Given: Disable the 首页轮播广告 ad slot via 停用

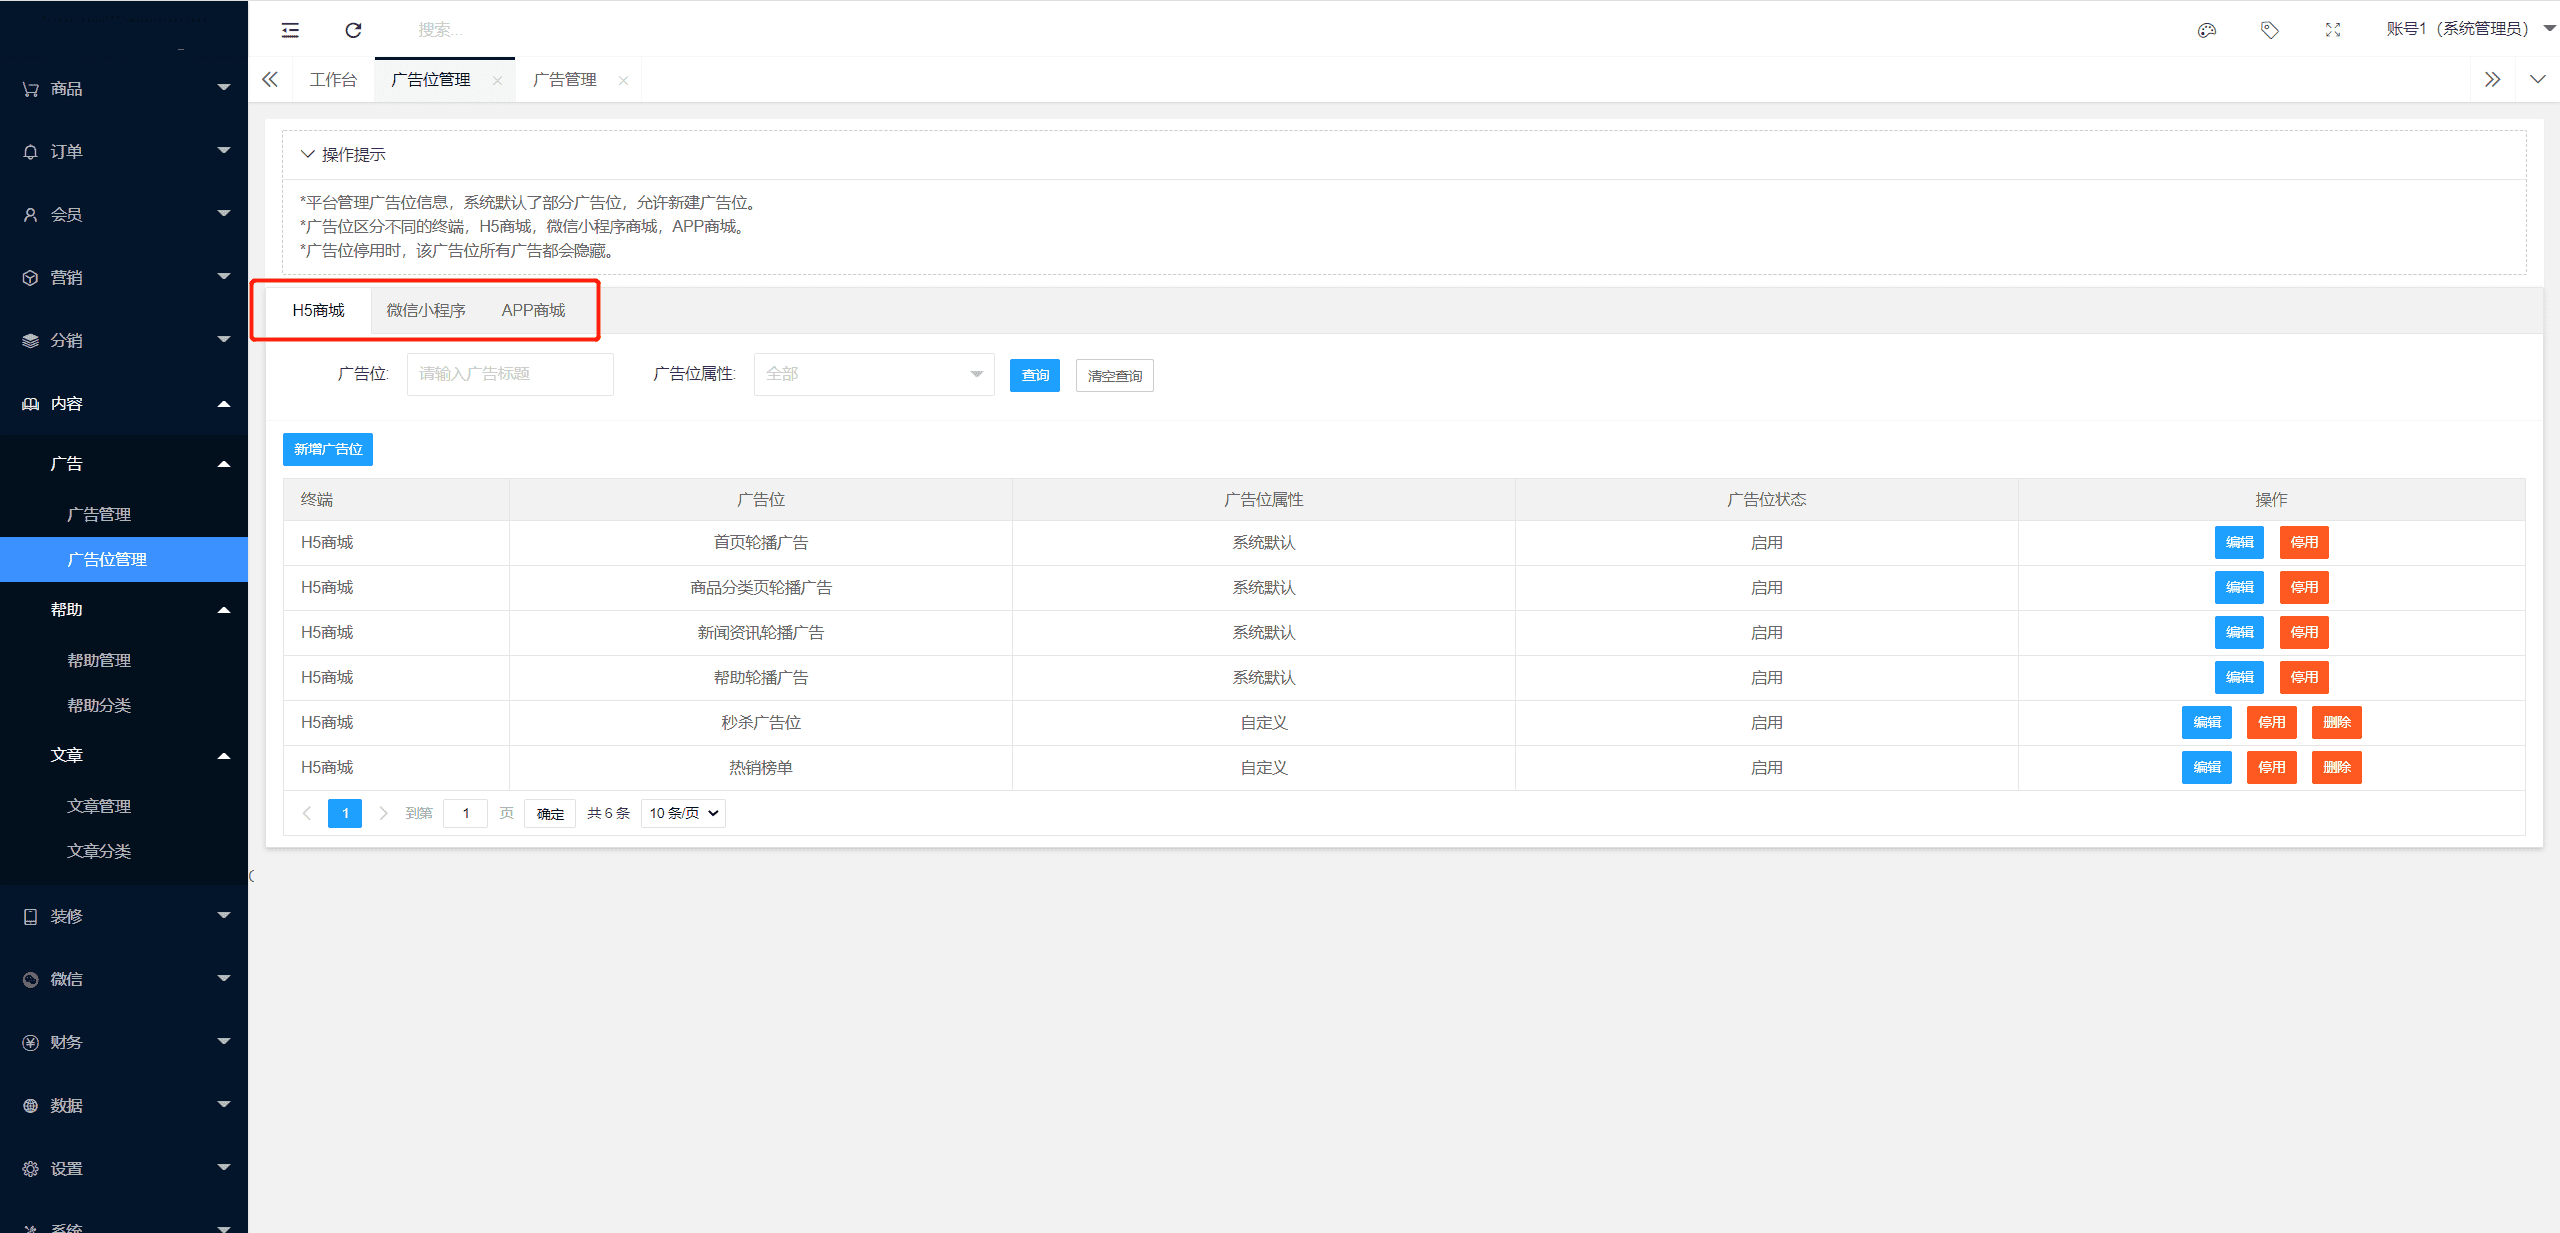Looking at the screenshot, I should (2304, 542).
